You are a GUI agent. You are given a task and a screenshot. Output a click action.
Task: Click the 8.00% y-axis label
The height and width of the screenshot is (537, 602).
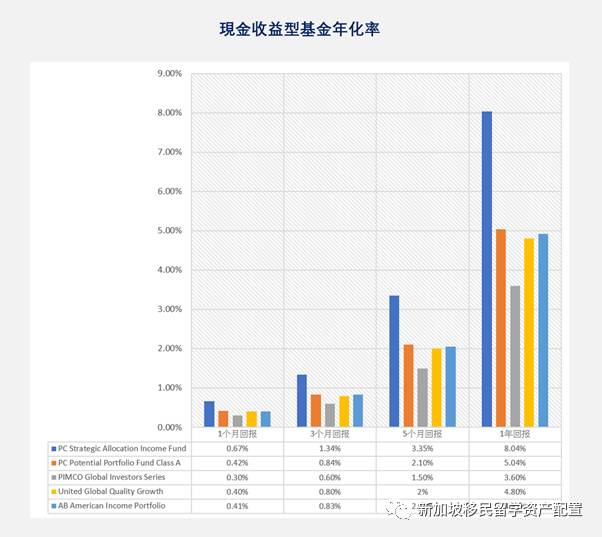pyautogui.click(x=169, y=113)
